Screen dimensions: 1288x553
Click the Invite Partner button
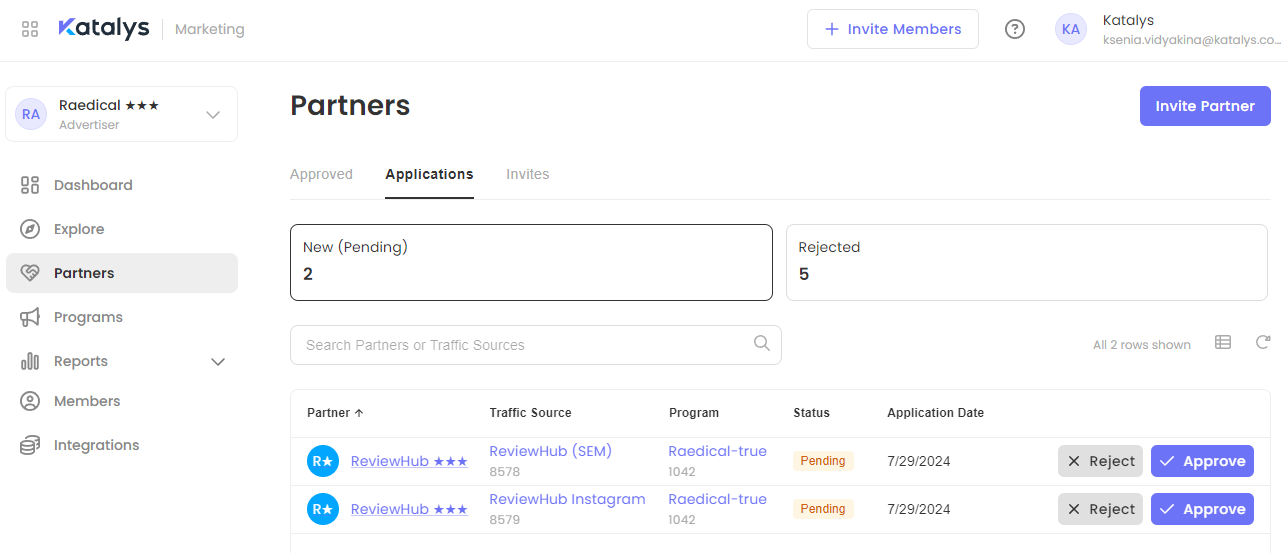[x=1204, y=106]
